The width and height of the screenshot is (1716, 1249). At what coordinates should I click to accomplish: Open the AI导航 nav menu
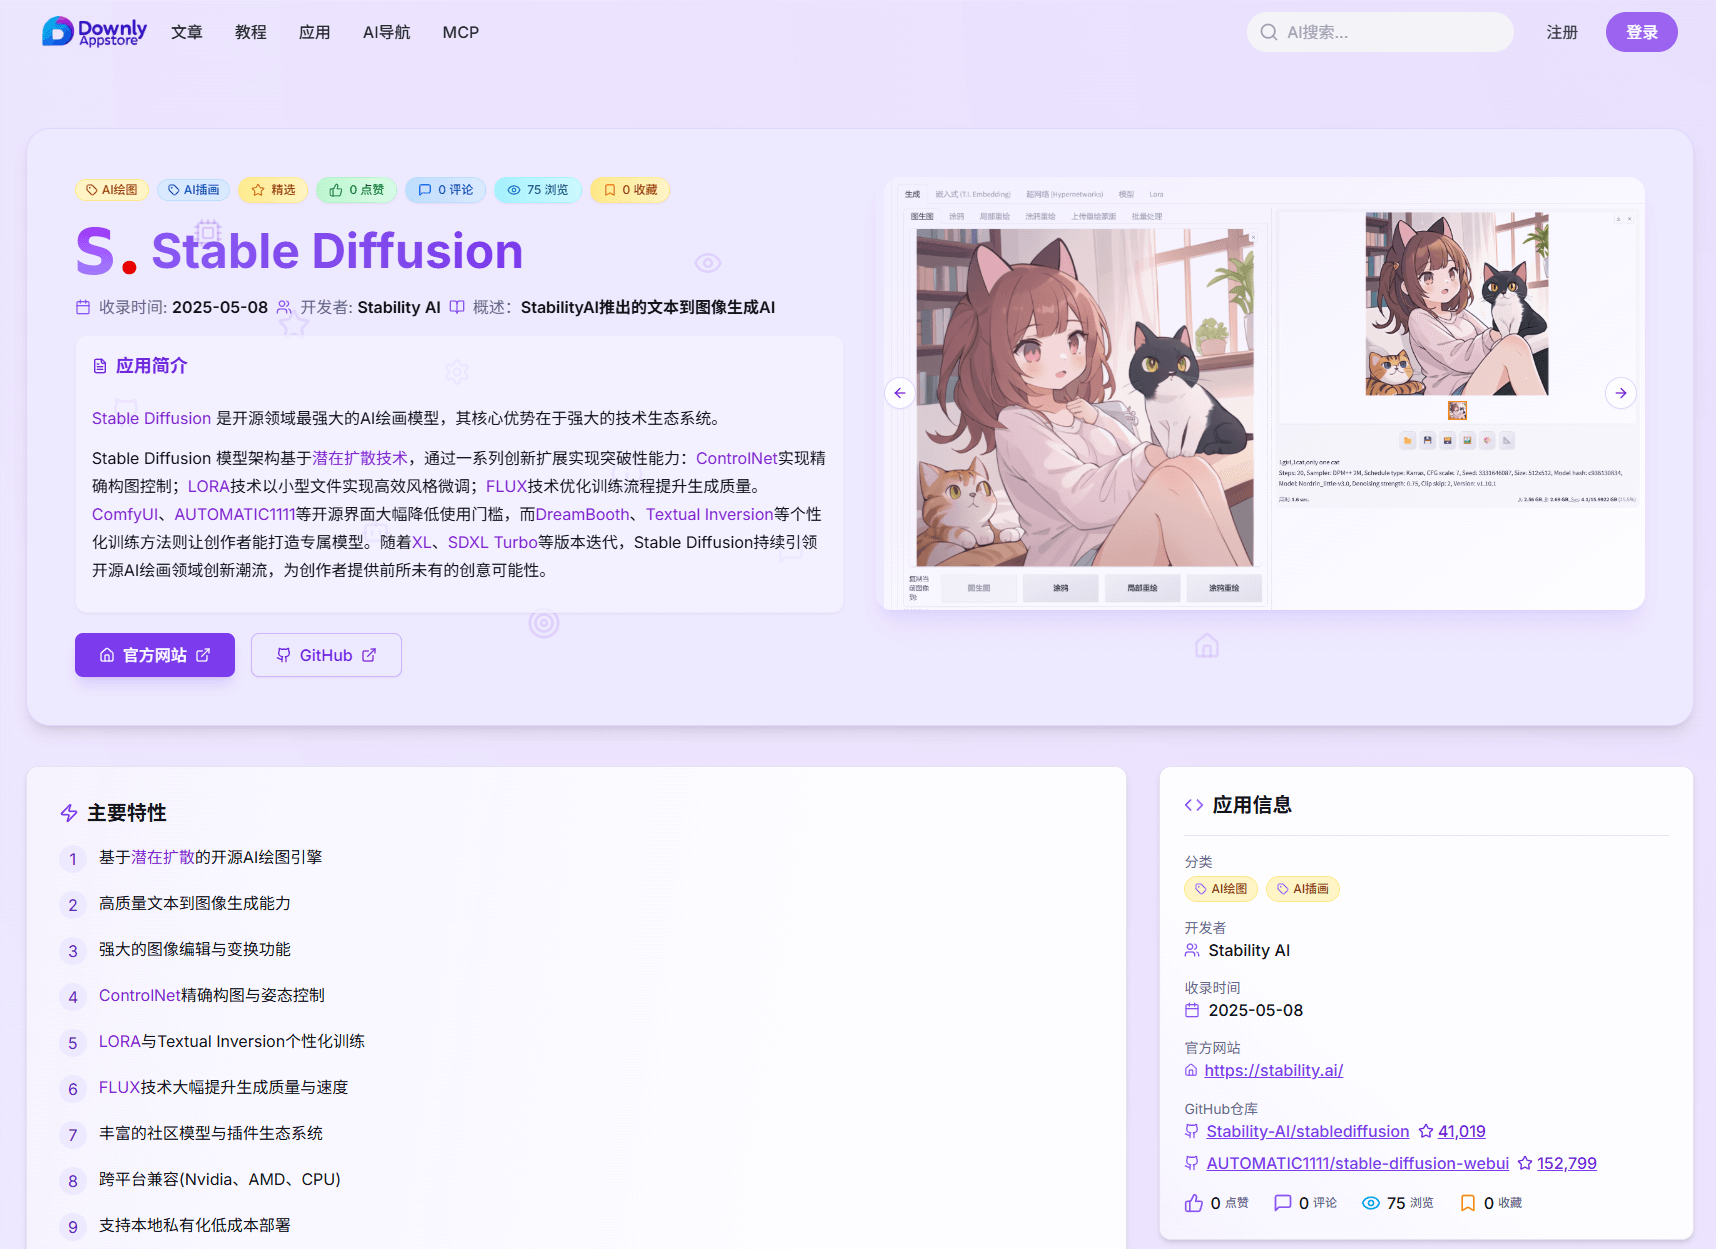click(x=387, y=32)
